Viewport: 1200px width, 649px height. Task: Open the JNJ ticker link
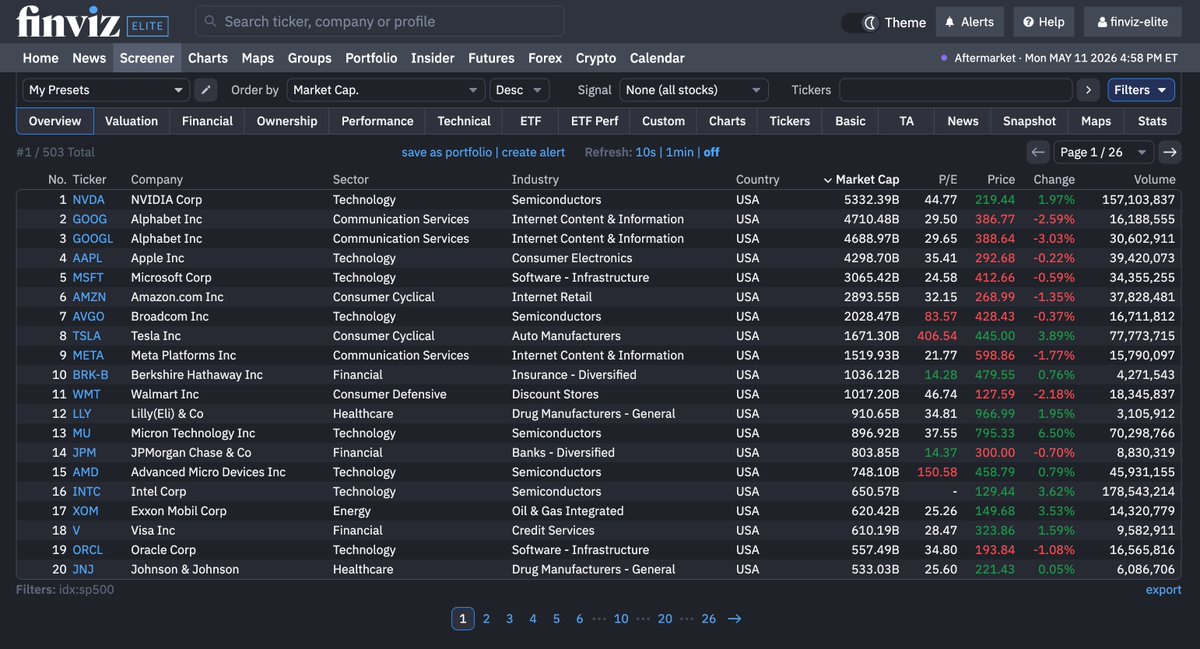[x=83, y=570]
